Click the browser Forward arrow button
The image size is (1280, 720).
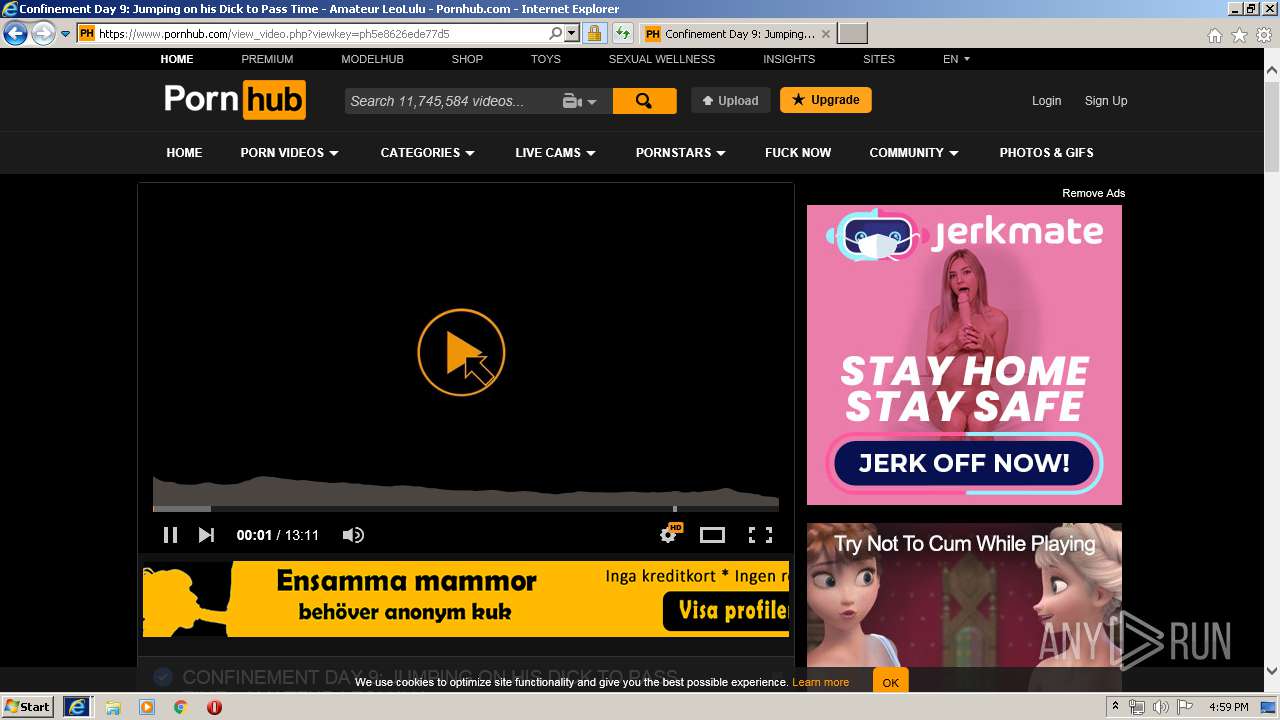[x=43, y=34]
